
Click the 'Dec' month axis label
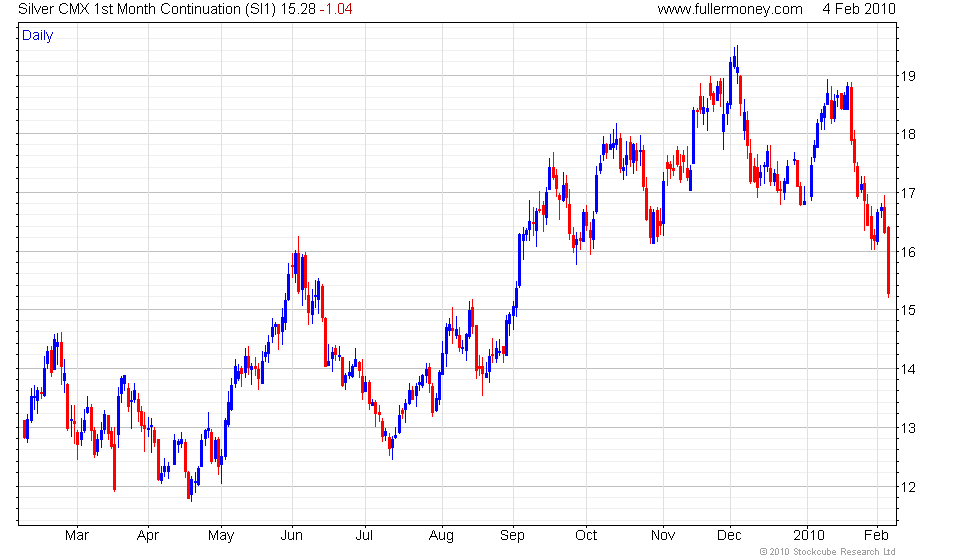tap(729, 536)
